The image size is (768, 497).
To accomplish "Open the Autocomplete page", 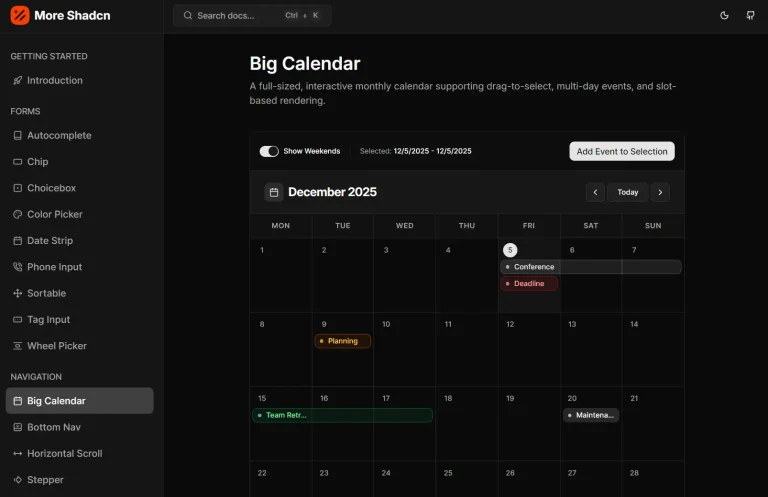I will click(80, 136).
